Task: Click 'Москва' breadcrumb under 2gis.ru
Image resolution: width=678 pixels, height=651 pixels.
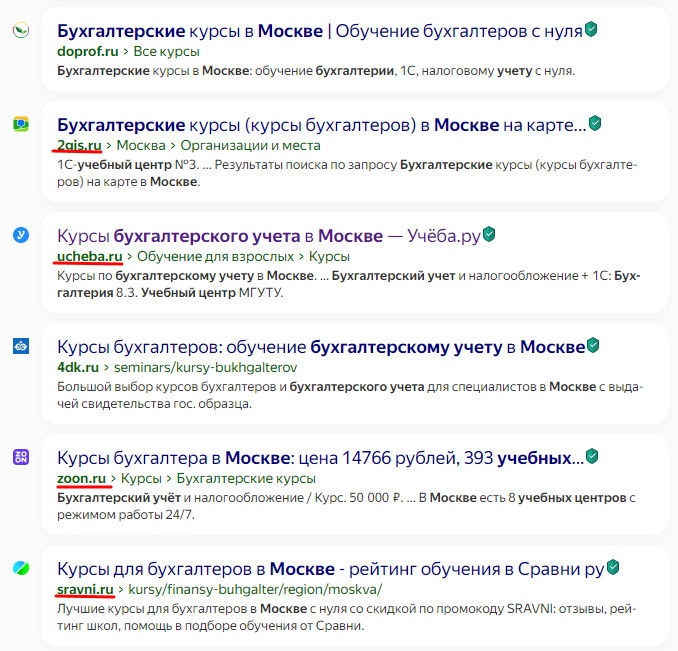Action: coord(141,145)
